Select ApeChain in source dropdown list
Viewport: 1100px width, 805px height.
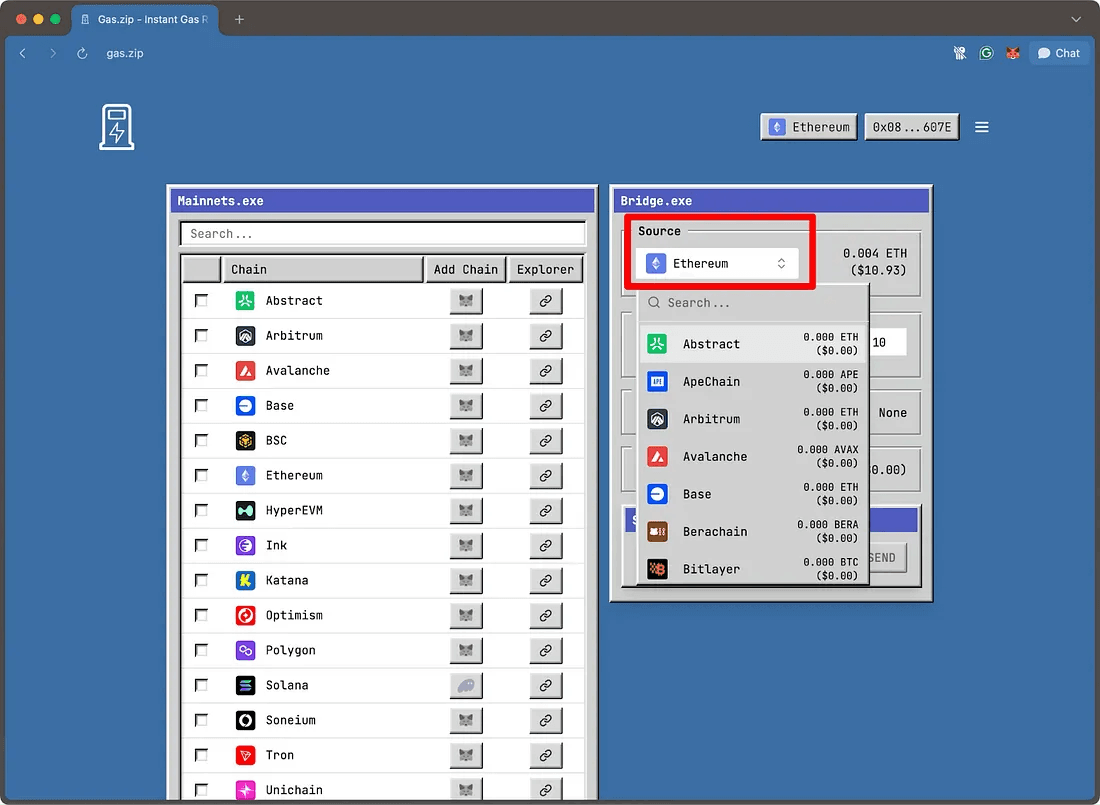(x=754, y=382)
